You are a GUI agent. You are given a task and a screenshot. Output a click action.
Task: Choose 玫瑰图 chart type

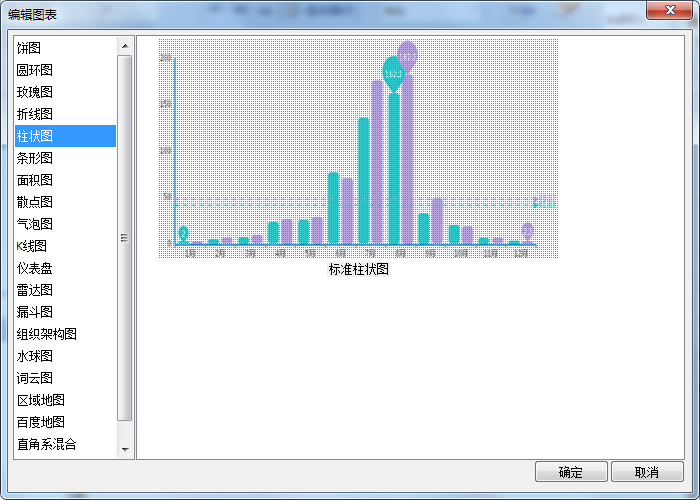[36, 92]
